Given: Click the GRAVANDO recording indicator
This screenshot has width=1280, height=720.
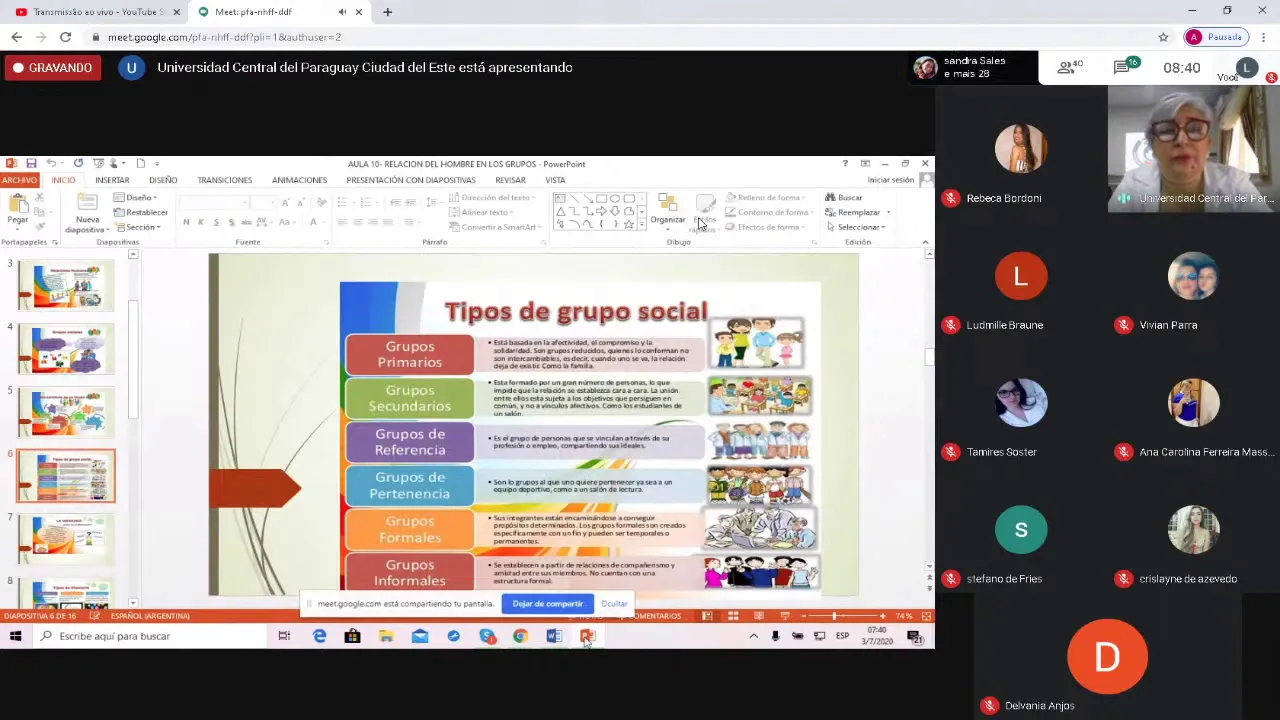Looking at the screenshot, I should [x=53, y=68].
